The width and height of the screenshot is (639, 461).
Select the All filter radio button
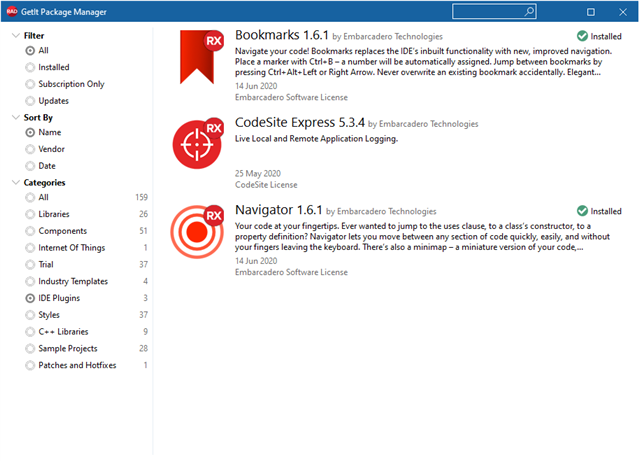pyautogui.click(x=30, y=51)
